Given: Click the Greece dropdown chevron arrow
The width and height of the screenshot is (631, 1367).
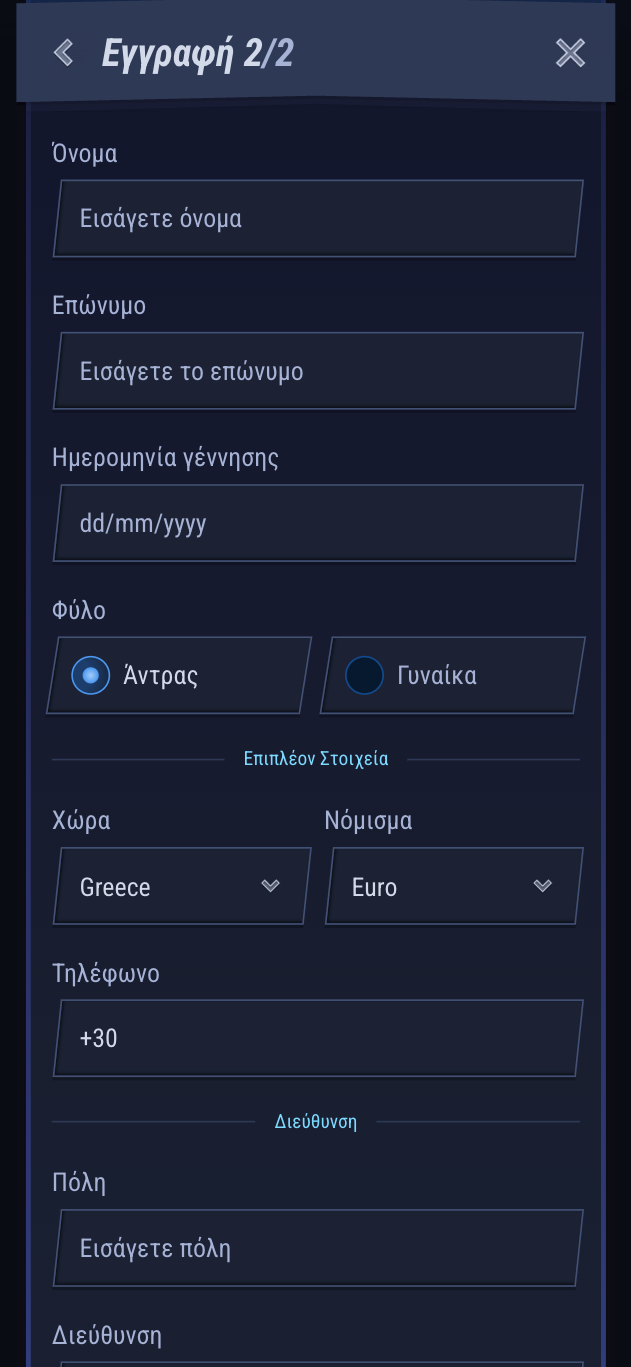Looking at the screenshot, I should [x=270, y=886].
